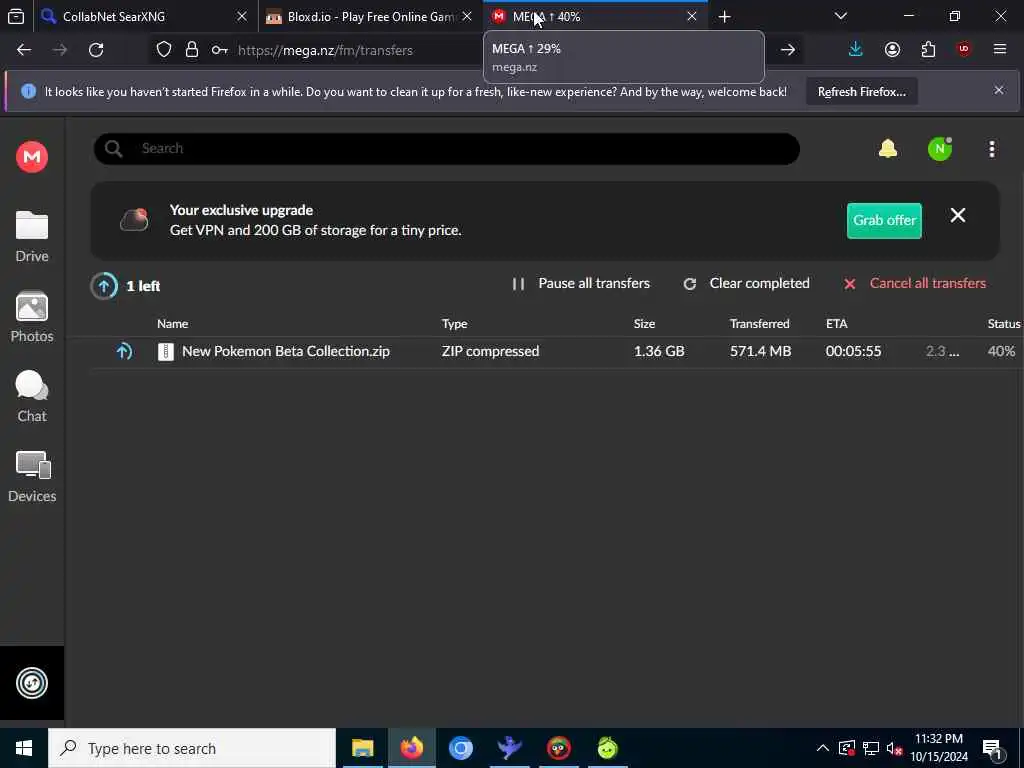
Task: Open the transfers circular icon at sidebar bottom
Action: [32, 683]
